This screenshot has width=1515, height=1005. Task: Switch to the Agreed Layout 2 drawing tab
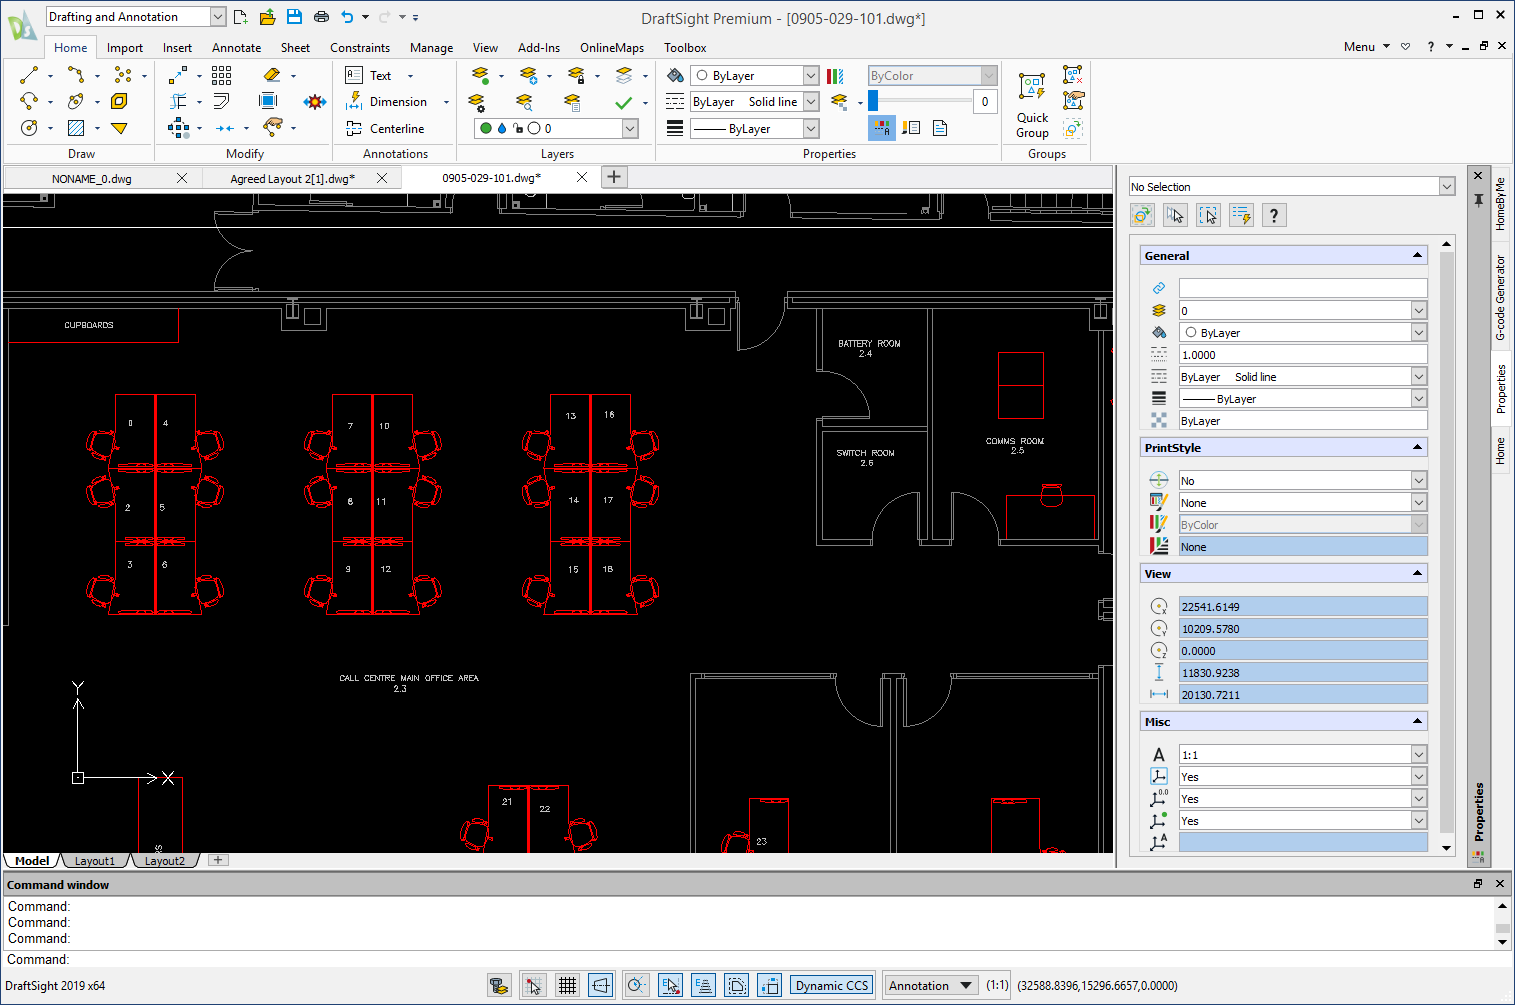290,178
